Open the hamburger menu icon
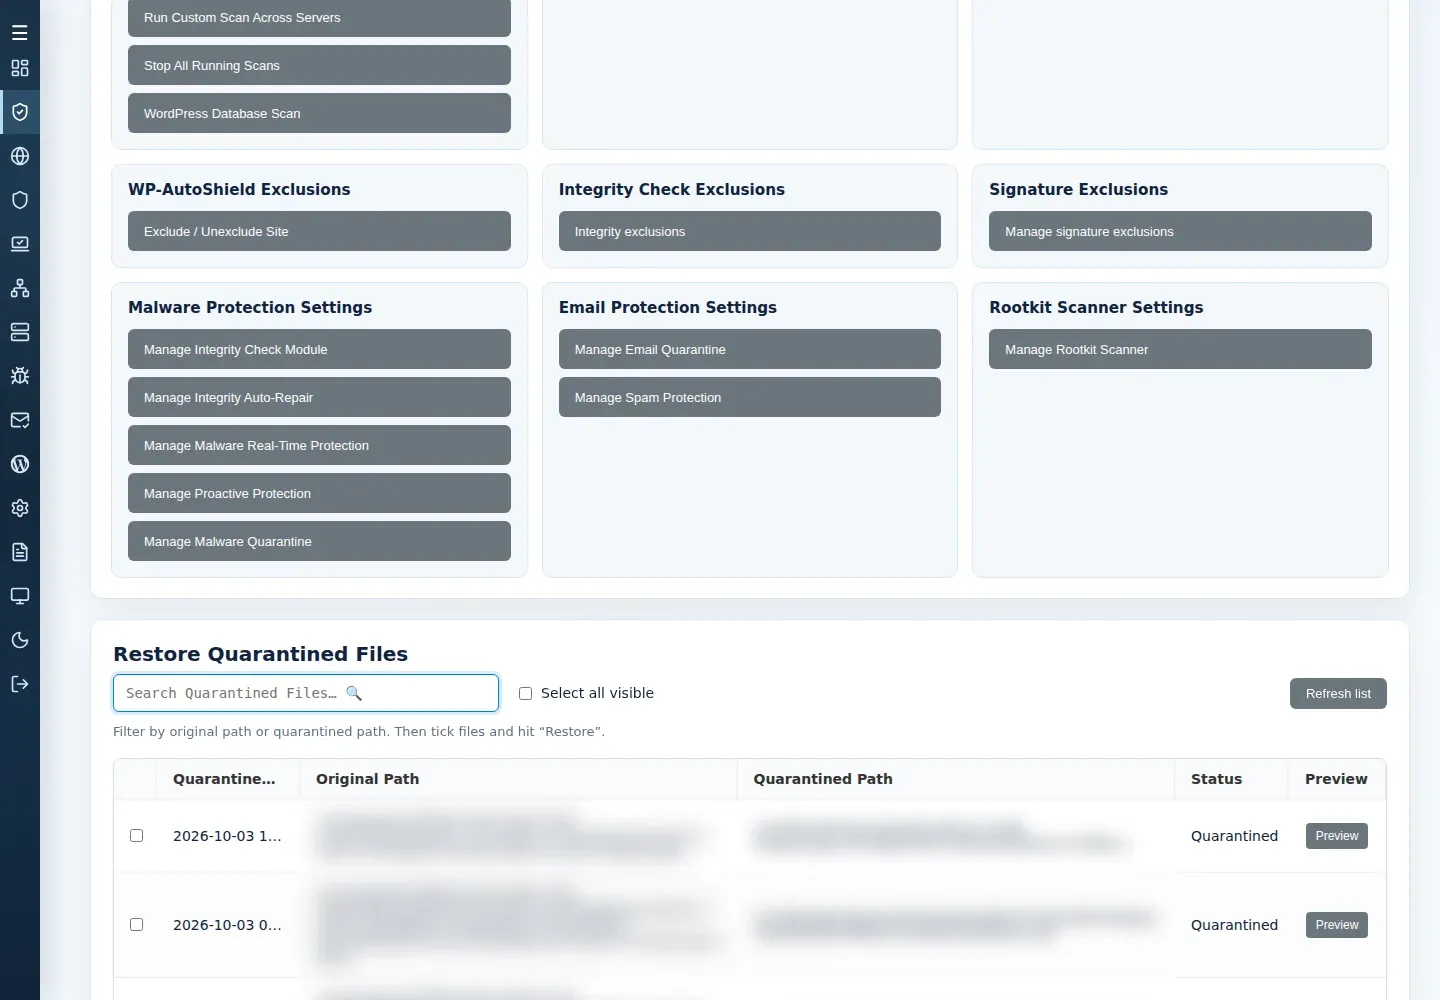This screenshot has width=1440, height=1000. click(x=20, y=33)
